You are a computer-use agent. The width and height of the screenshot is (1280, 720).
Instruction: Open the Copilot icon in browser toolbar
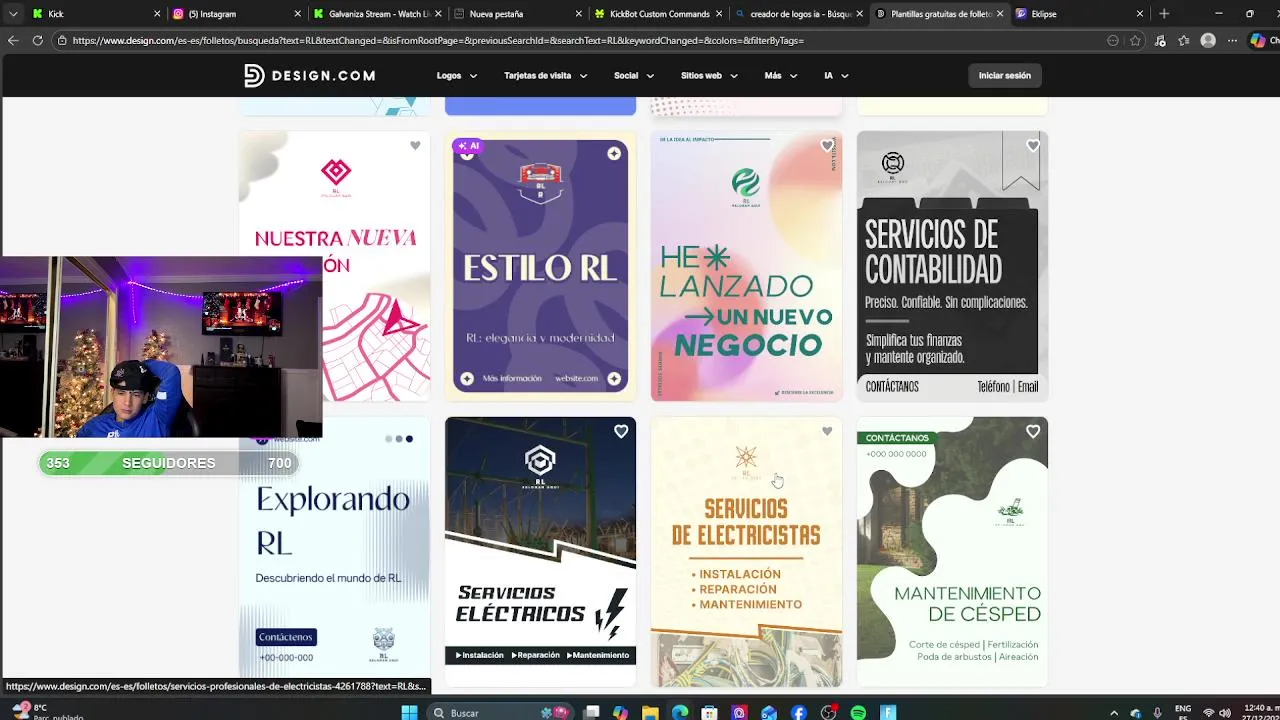1258,41
